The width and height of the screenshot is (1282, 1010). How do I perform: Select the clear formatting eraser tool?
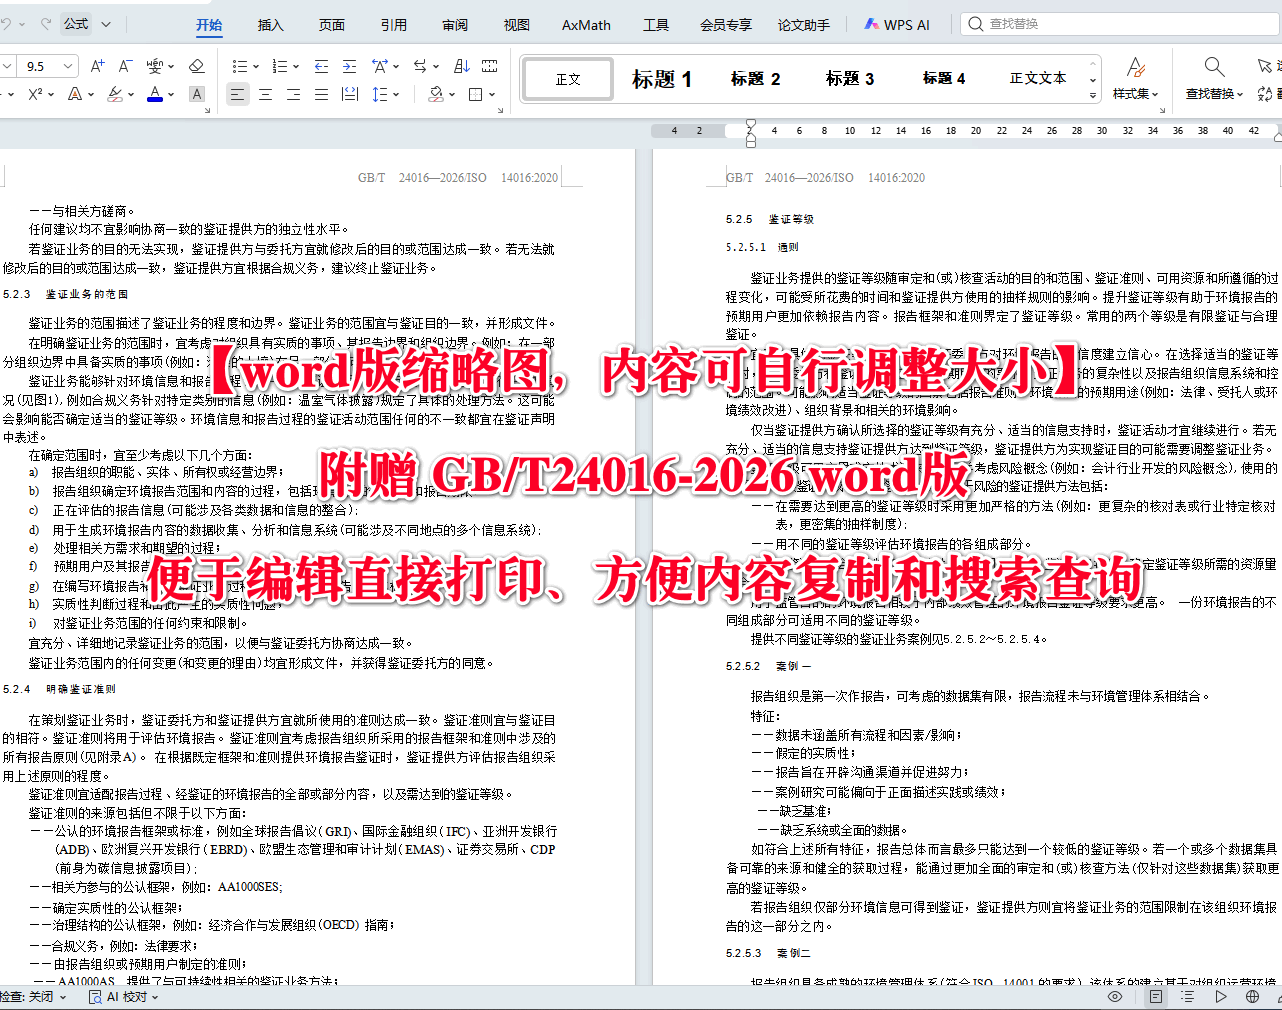pyautogui.click(x=197, y=65)
